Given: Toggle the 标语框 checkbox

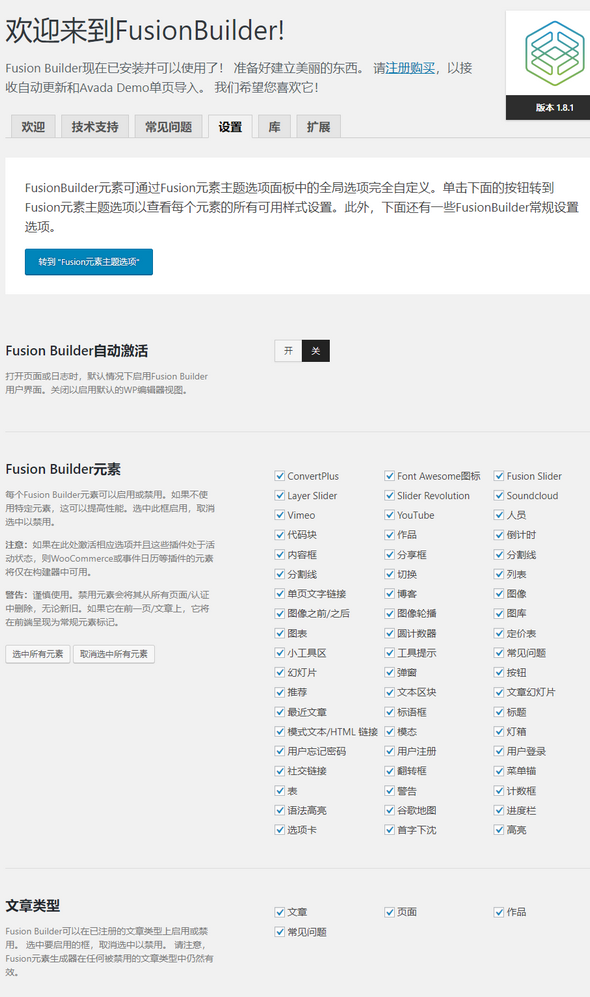Looking at the screenshot, I should tap(390, 712).
